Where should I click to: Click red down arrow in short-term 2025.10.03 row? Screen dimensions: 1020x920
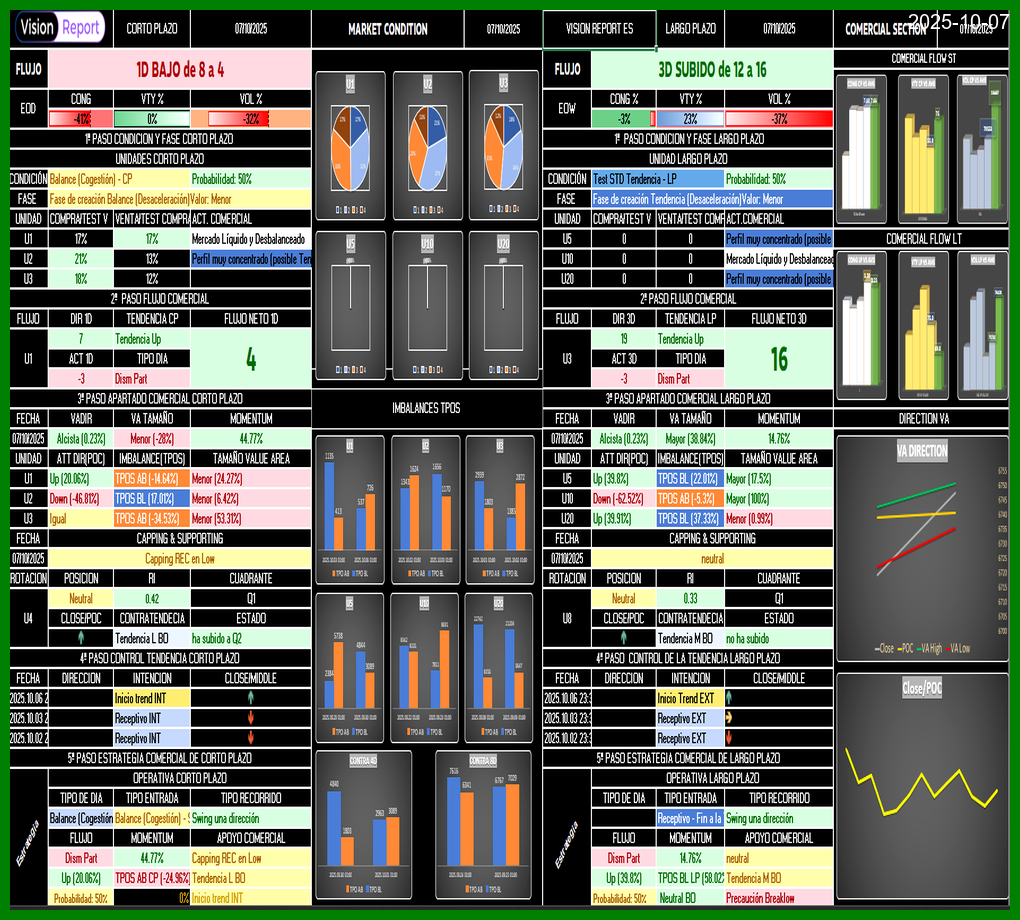click(250, 718)
